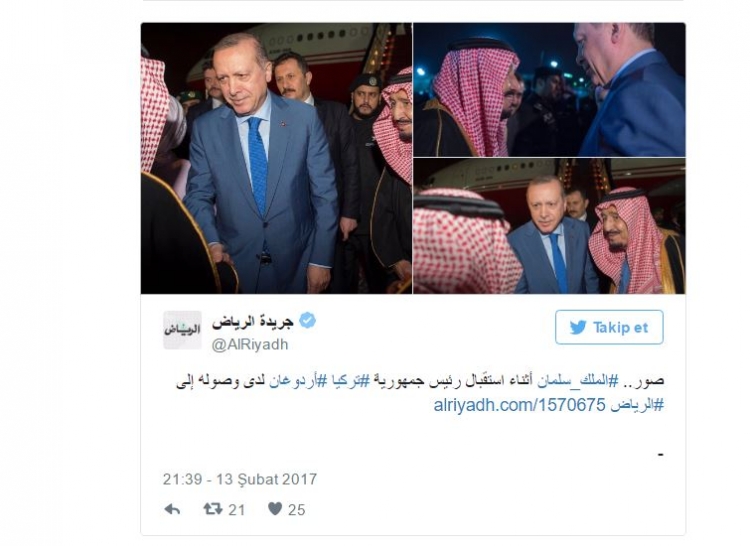This screenshot has width=750, height=546.
Task: Click the like count 25
Action: pos(296,510)
